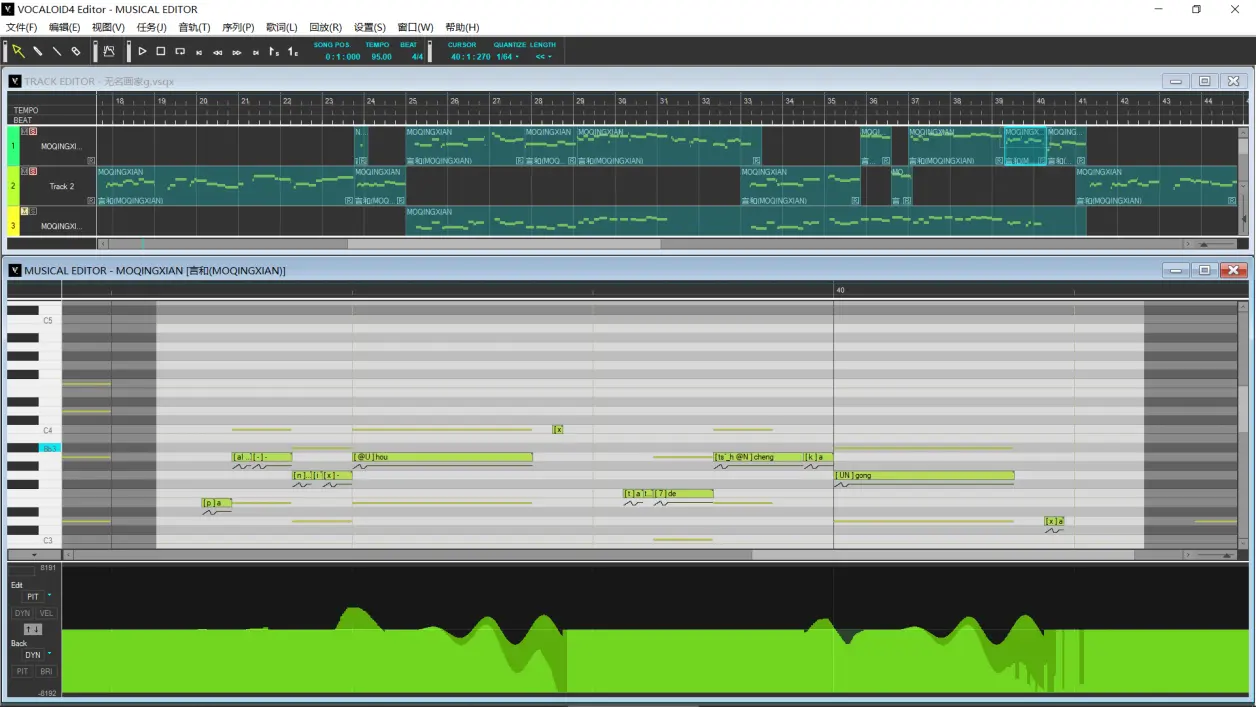The image size is (1256, 707).
Task: Select the Arrow pointer tool
Action: coord(18,51)
